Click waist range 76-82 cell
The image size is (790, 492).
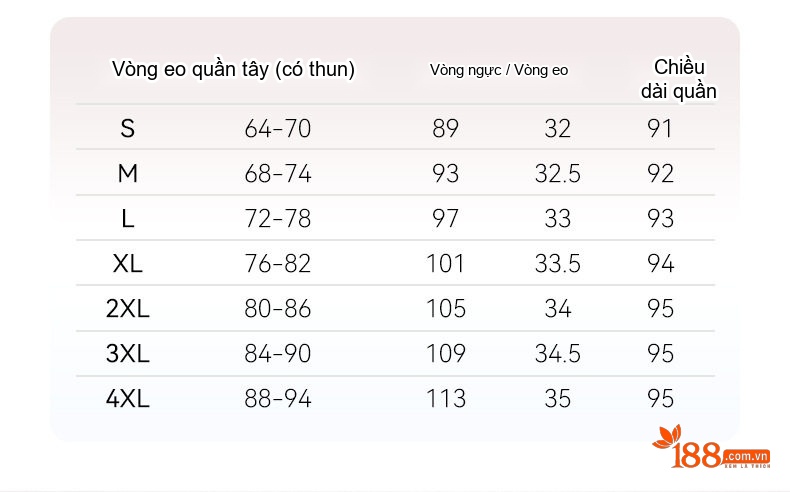click(x=278, y=263)
